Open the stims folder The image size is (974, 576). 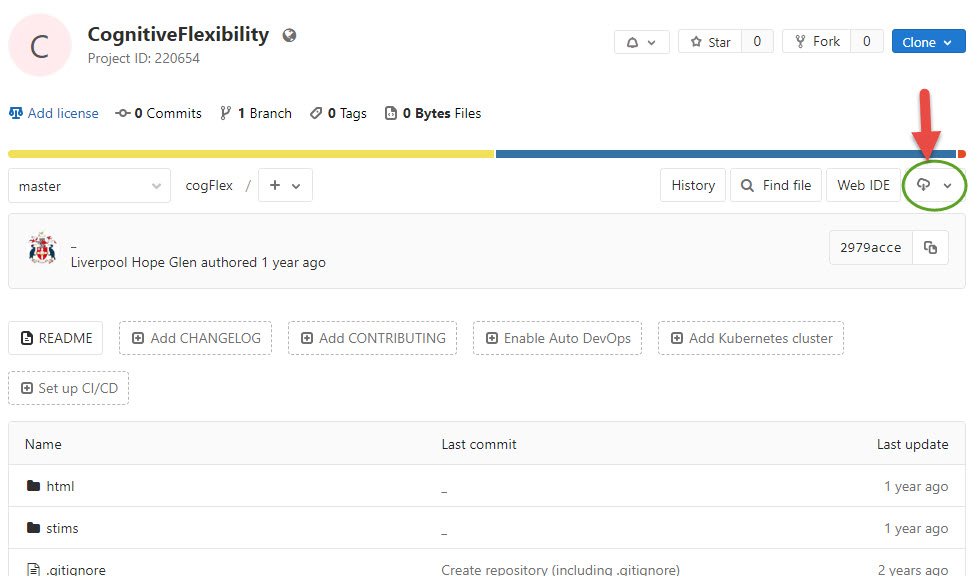(x=62, y=528)
